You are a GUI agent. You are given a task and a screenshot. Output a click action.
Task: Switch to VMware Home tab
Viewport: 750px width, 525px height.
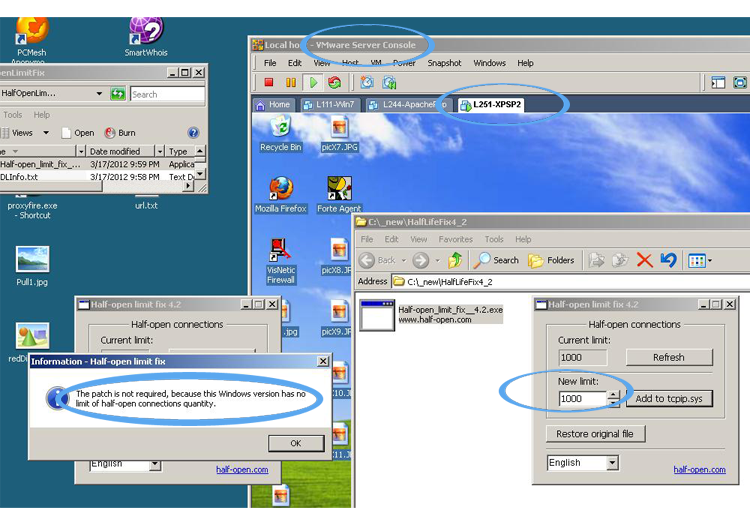click(x=273, y=105)
